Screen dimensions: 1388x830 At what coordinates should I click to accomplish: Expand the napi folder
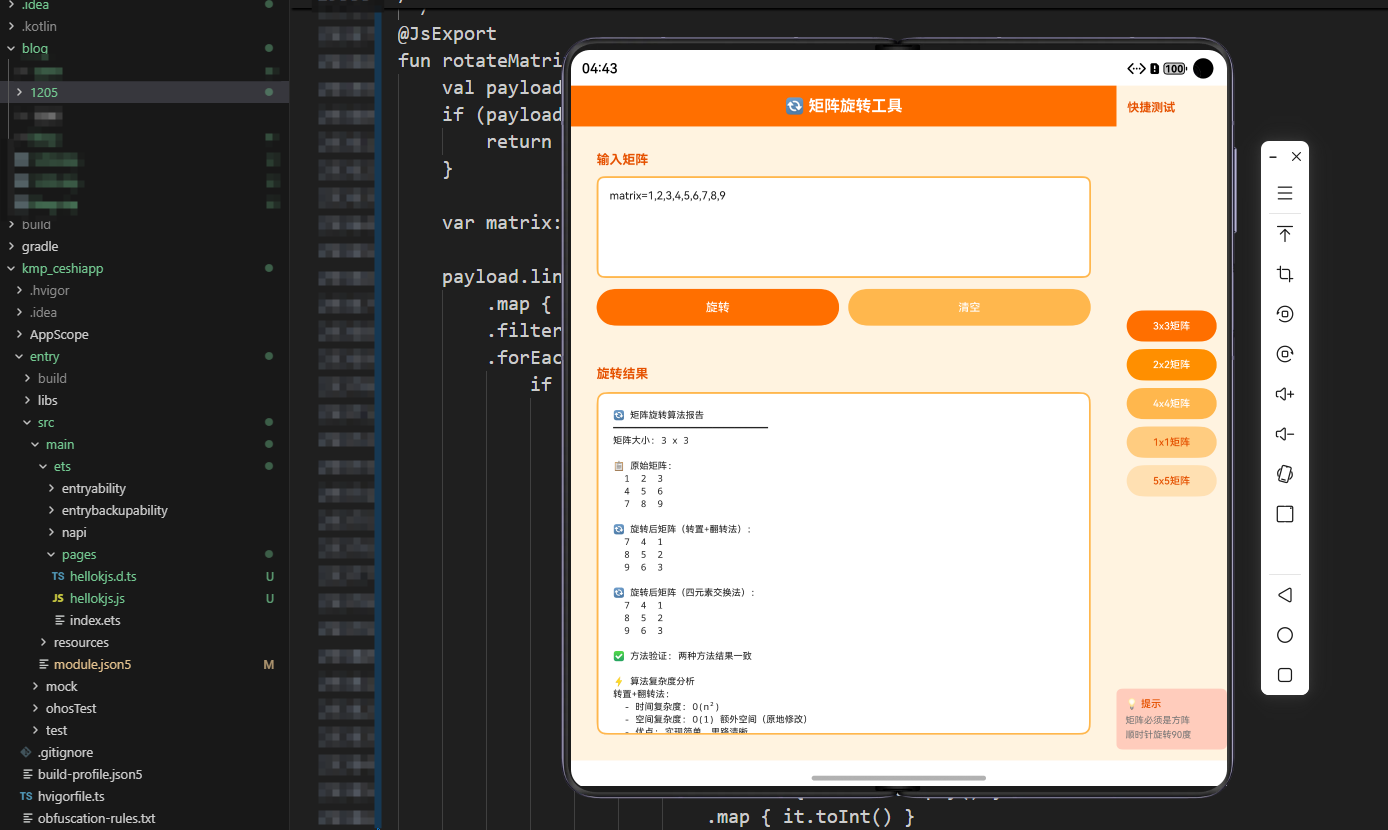(x=51, y=532)
